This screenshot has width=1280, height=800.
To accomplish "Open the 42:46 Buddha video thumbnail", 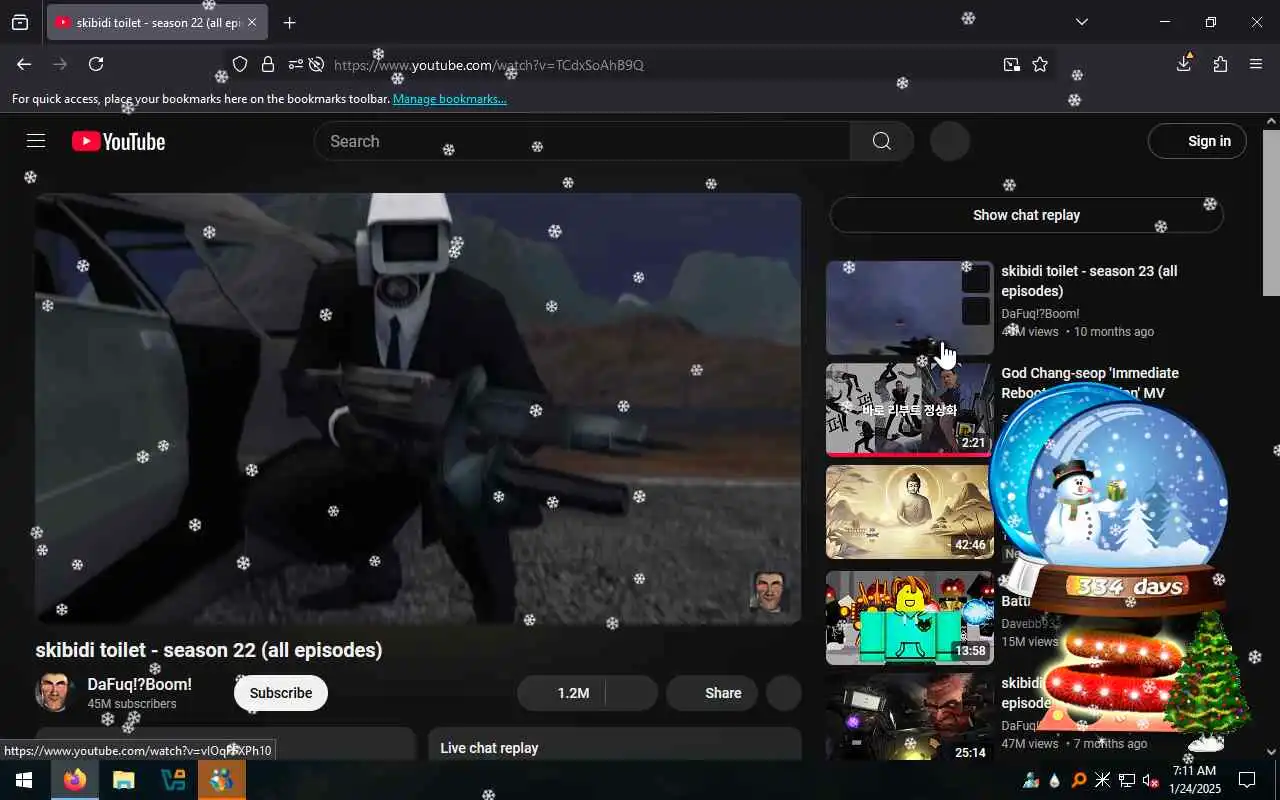I will (x=909, y=512).
